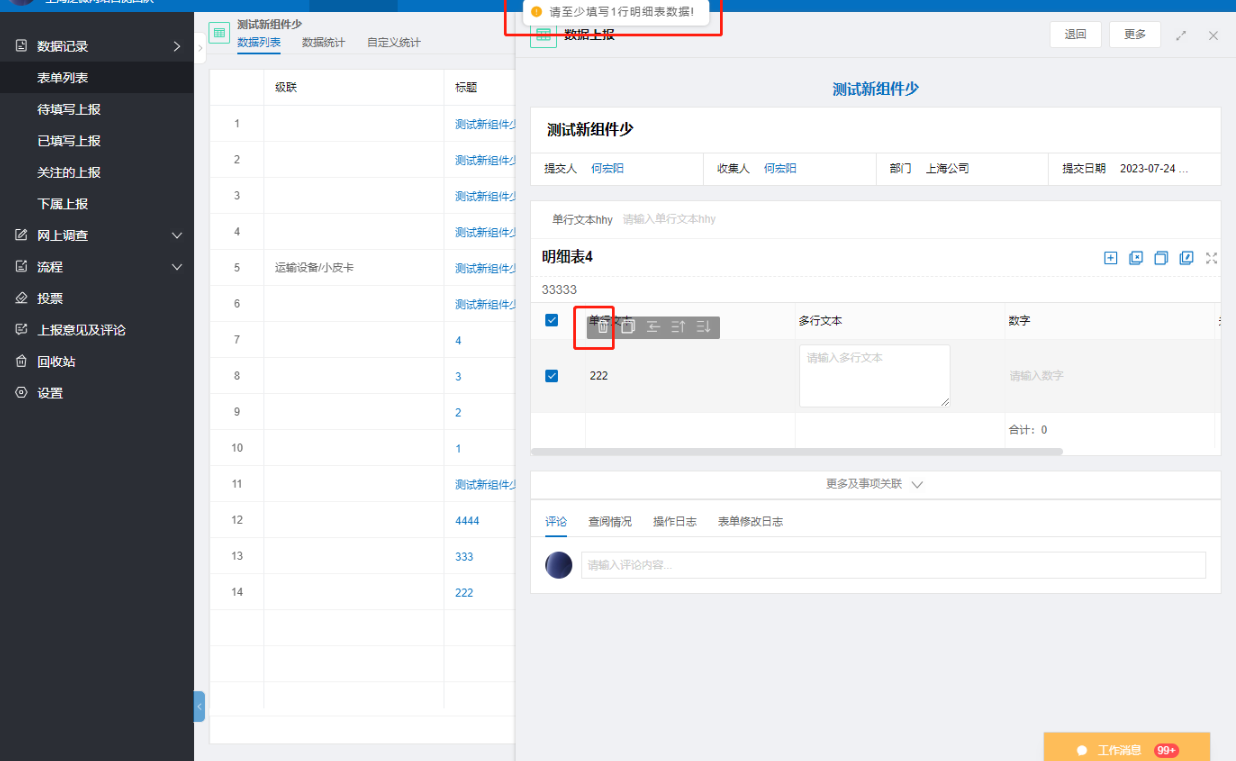The image size is (1236, 761).
Task: Click the 222 cell in 明细表4
Action: pos(690,376)
